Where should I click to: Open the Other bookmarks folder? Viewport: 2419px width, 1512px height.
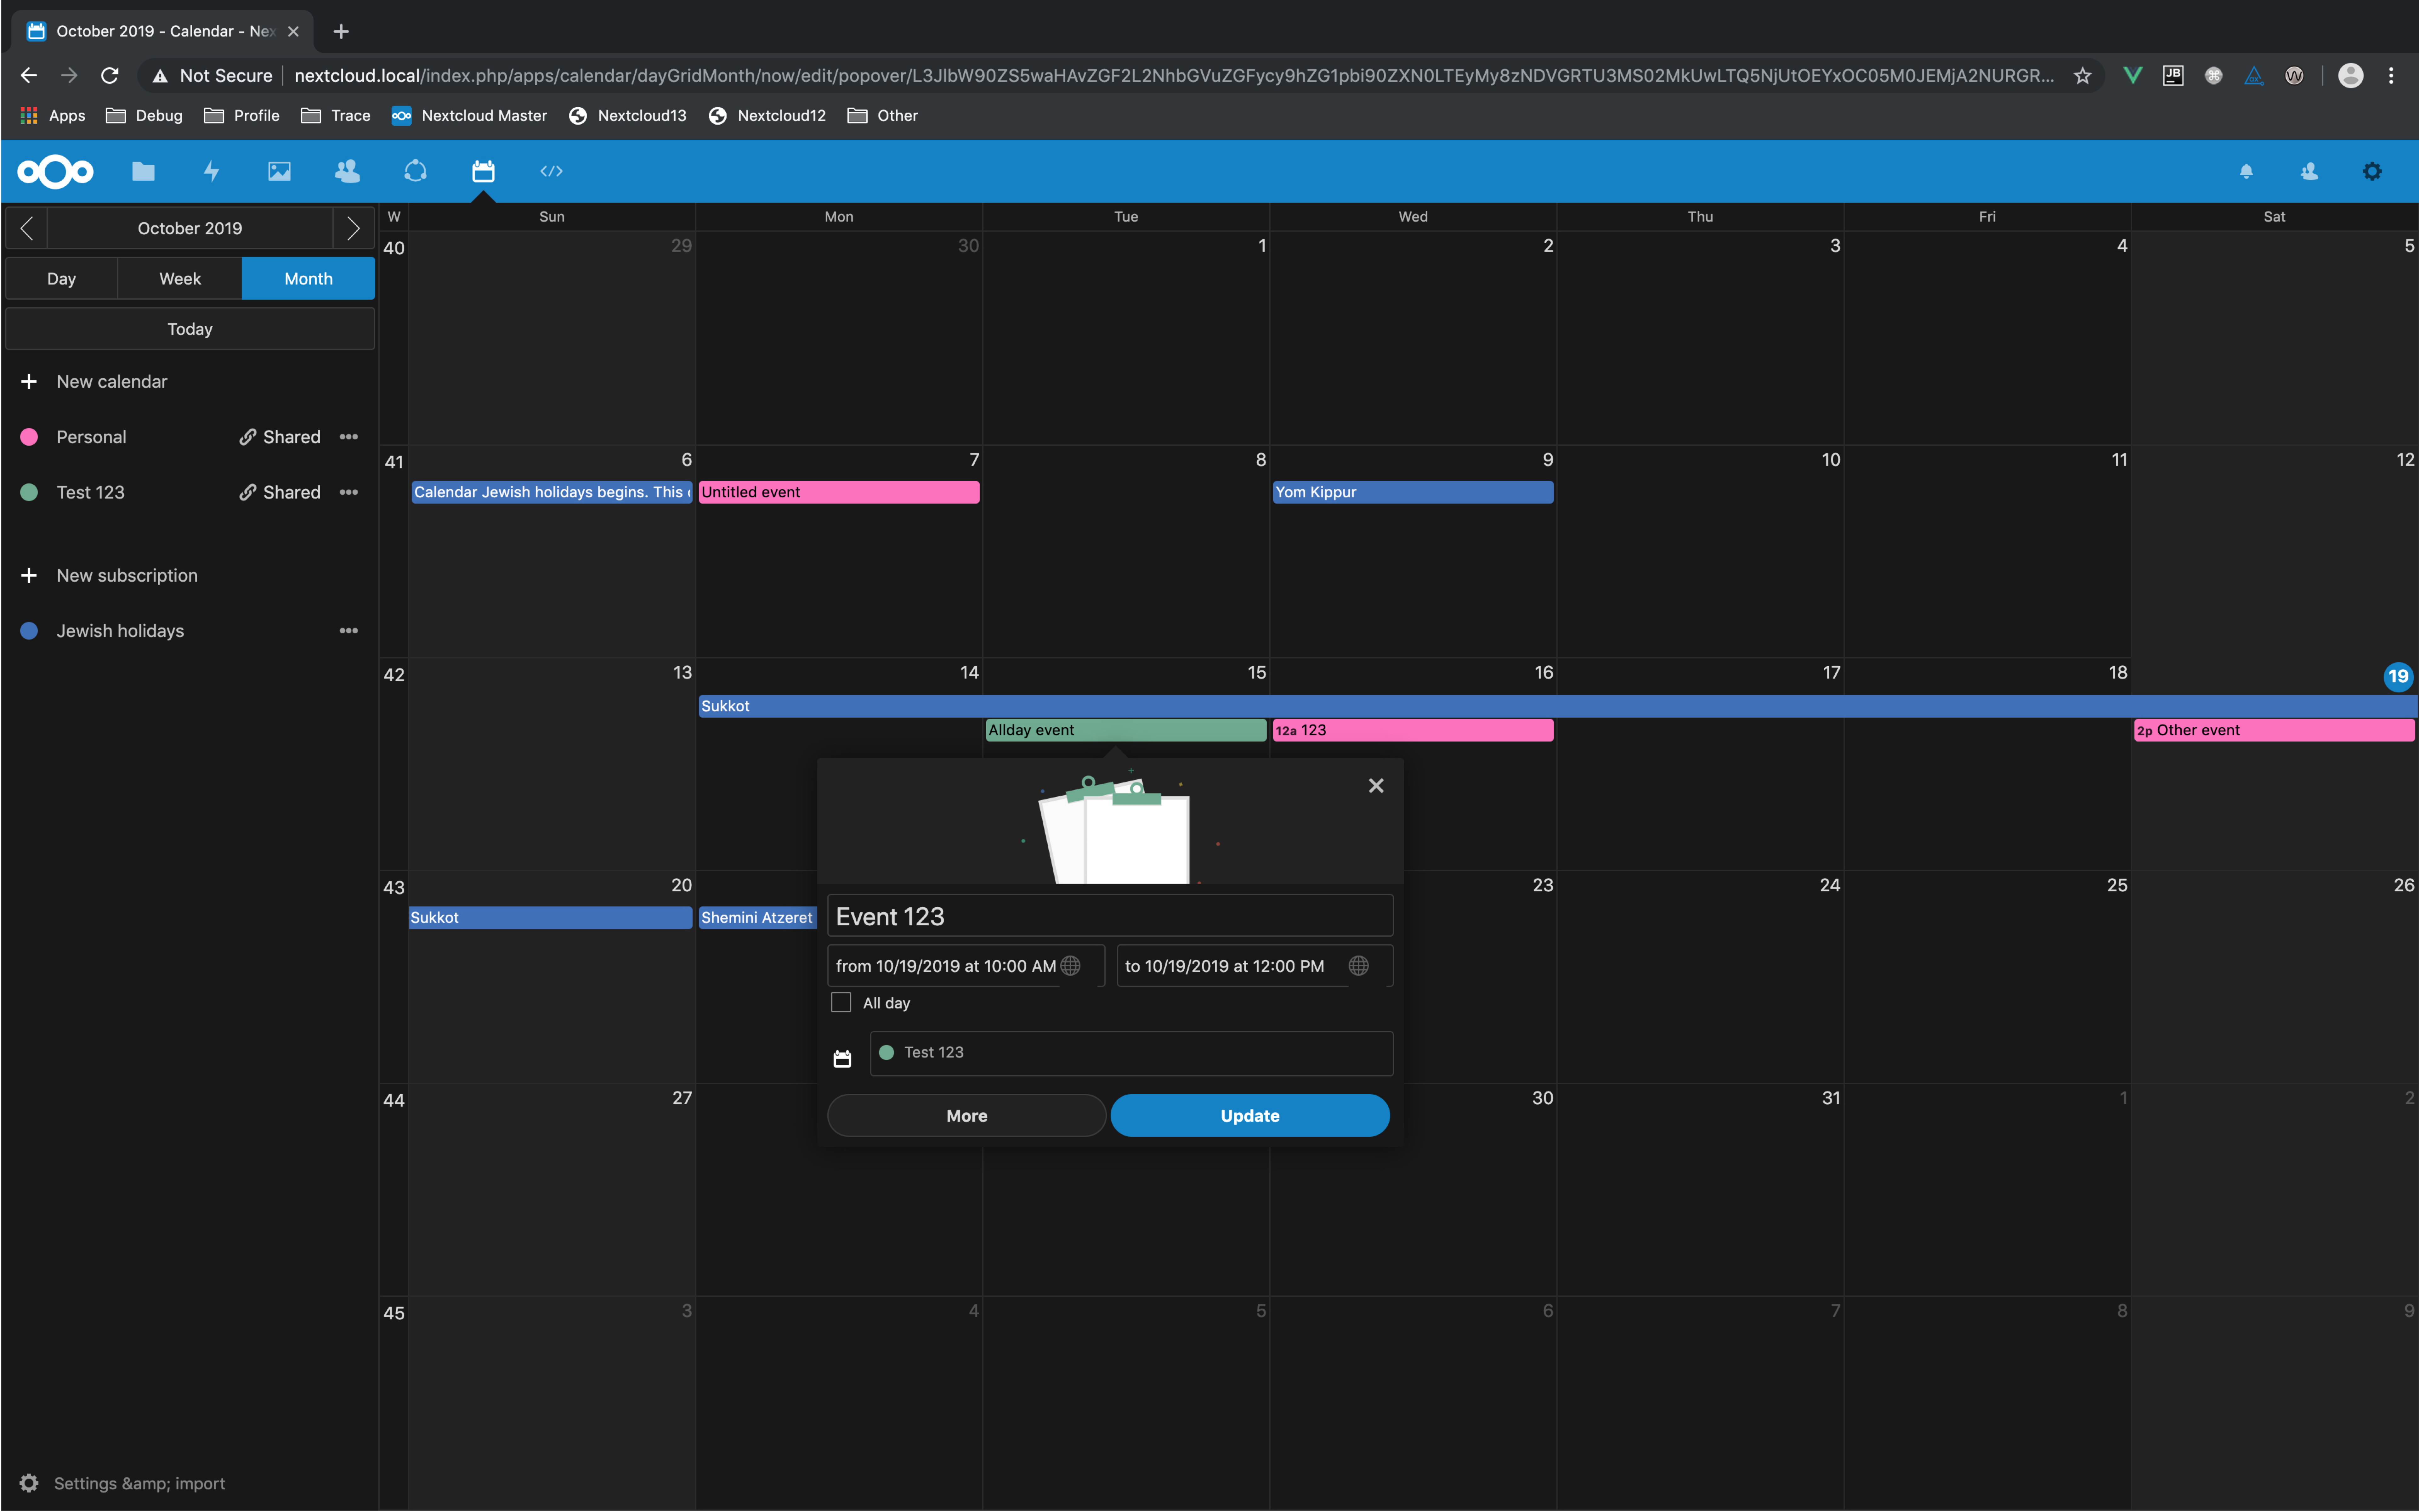[882, 116]
